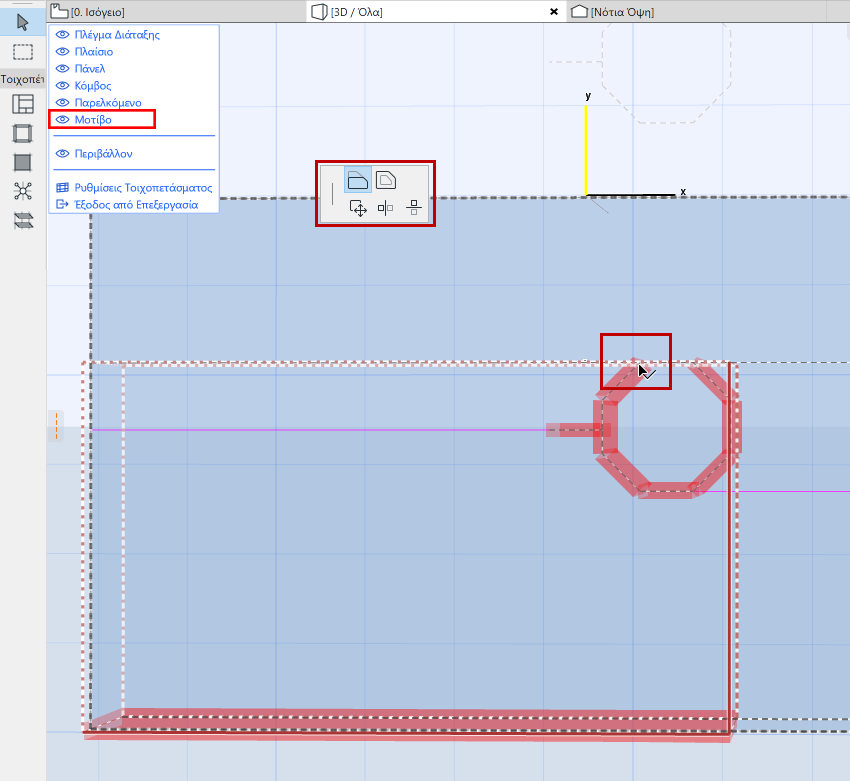Viewport: 850px width, 781px height.
Task: Close the 3D / Όλα view tab
Action: tap(554, 12)
